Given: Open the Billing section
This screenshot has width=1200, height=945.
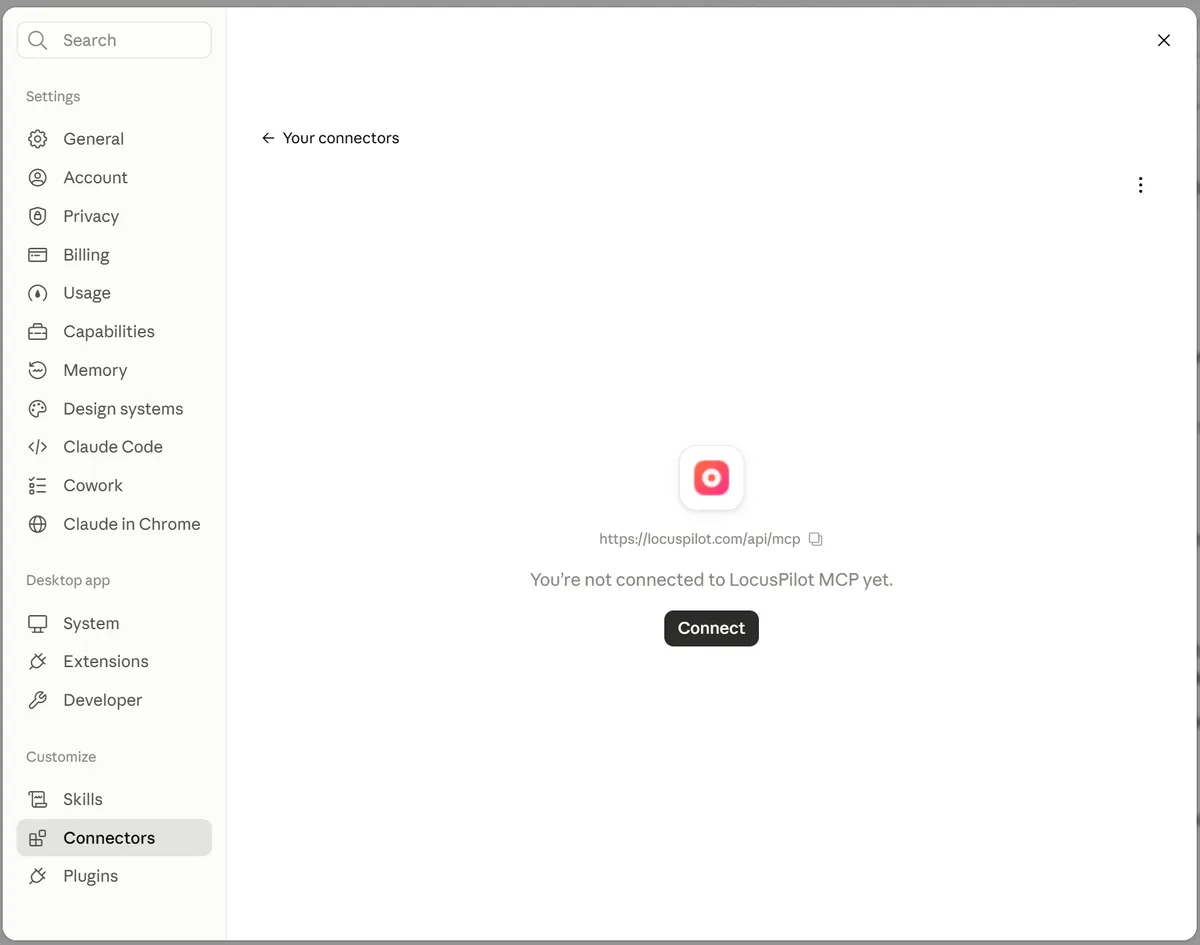Looking at the screenshot, I should pyautogui.click(x=114, y=255).
